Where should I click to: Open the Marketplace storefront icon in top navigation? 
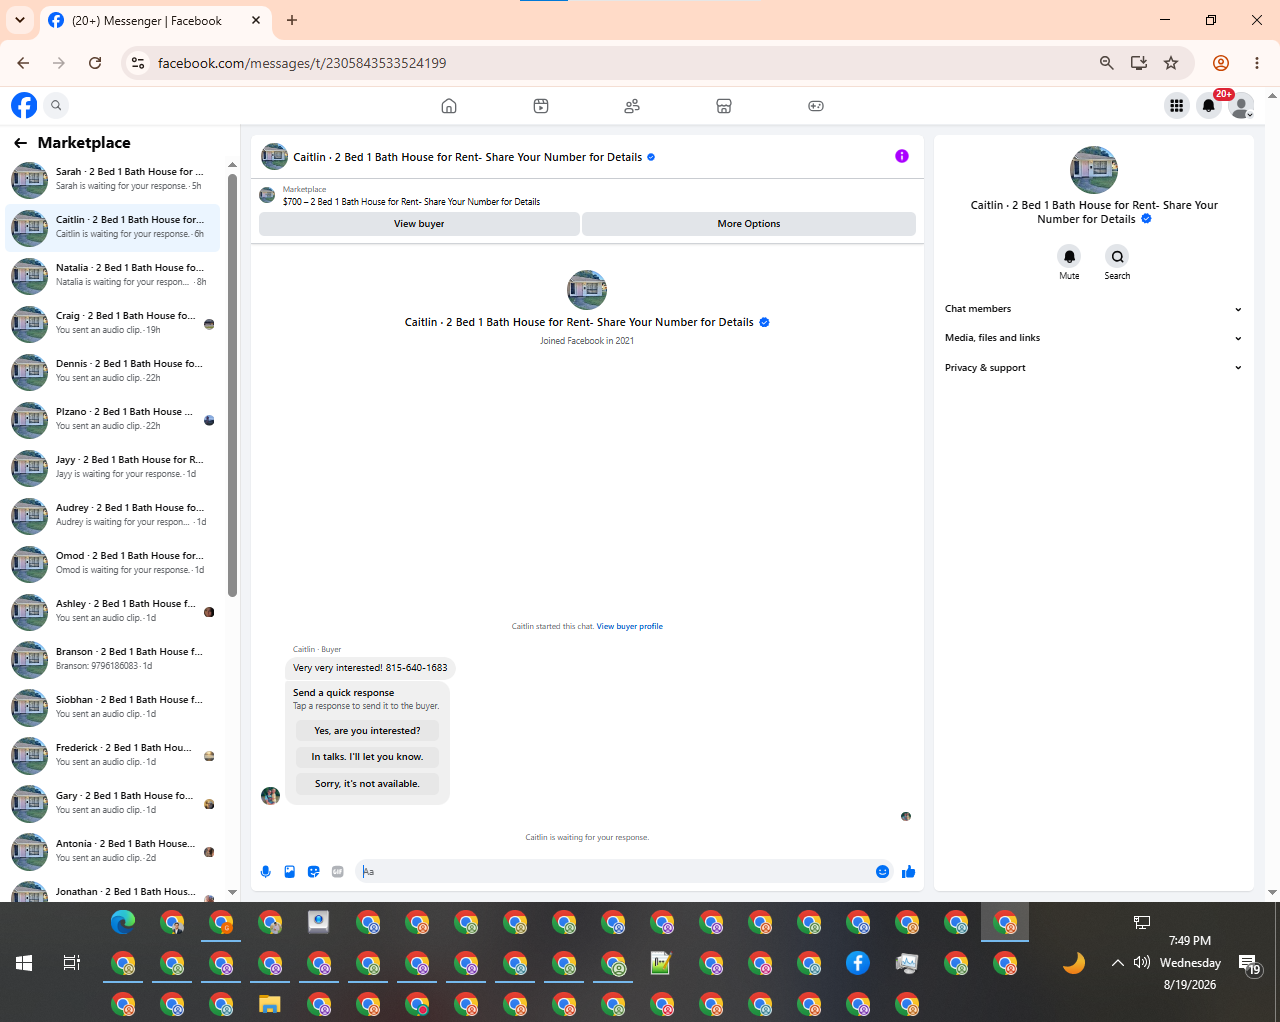pos(724,106)
